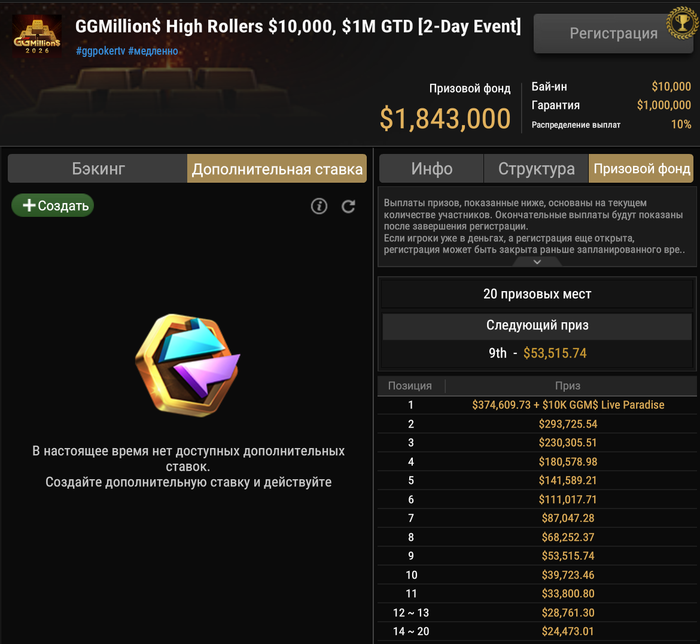Select the 1st place $374,609.73 row
The image size is (700, 644).
click(x=537, y=405)
